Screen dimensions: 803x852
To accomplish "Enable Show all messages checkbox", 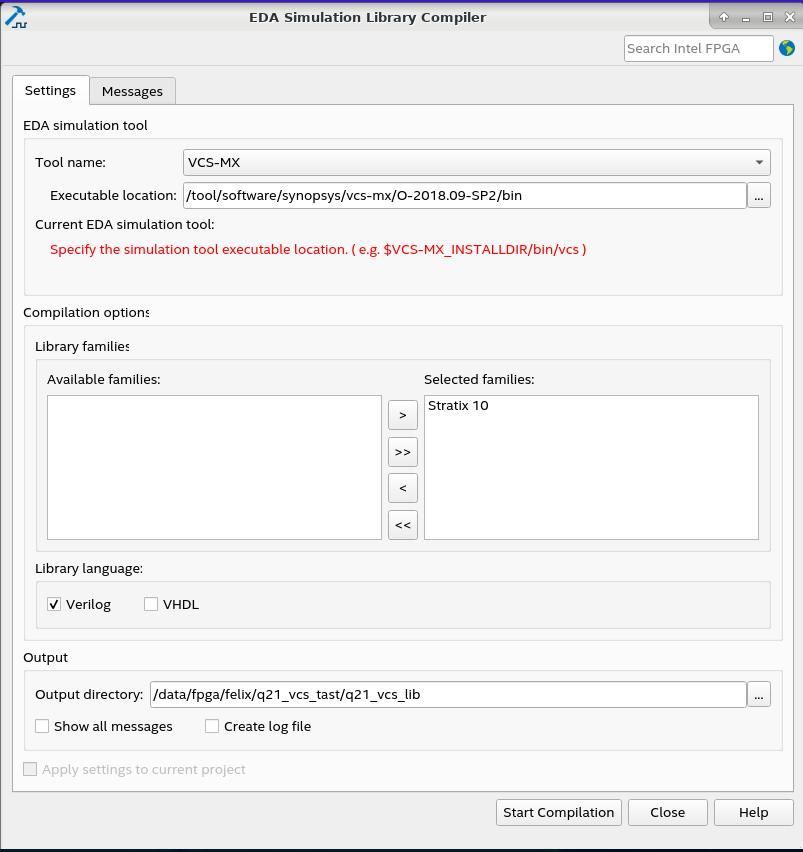I will [42, 726].
